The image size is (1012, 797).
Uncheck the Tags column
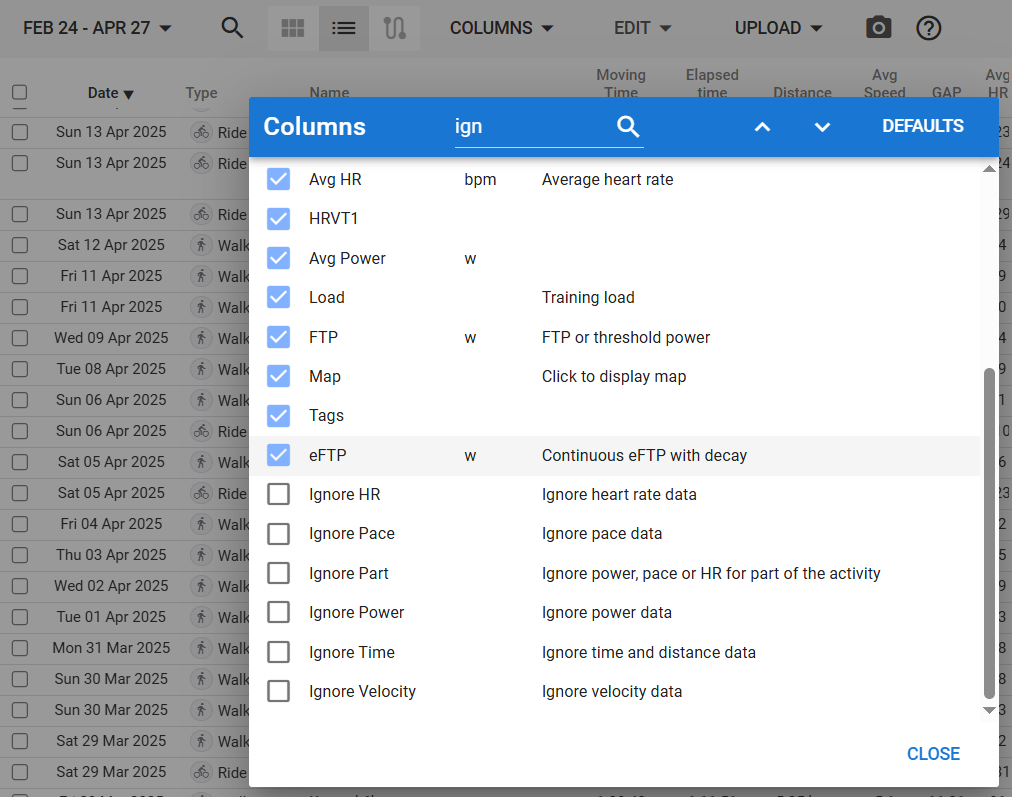coord(278,416)
